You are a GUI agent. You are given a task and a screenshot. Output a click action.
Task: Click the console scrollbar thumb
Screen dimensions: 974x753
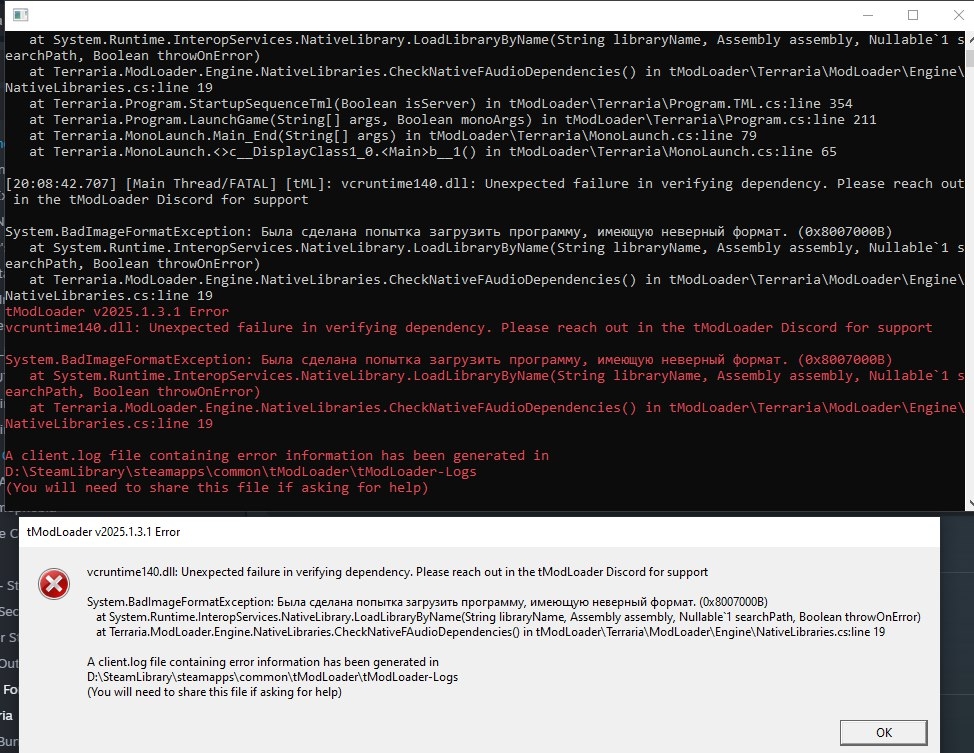pos(970,58)
